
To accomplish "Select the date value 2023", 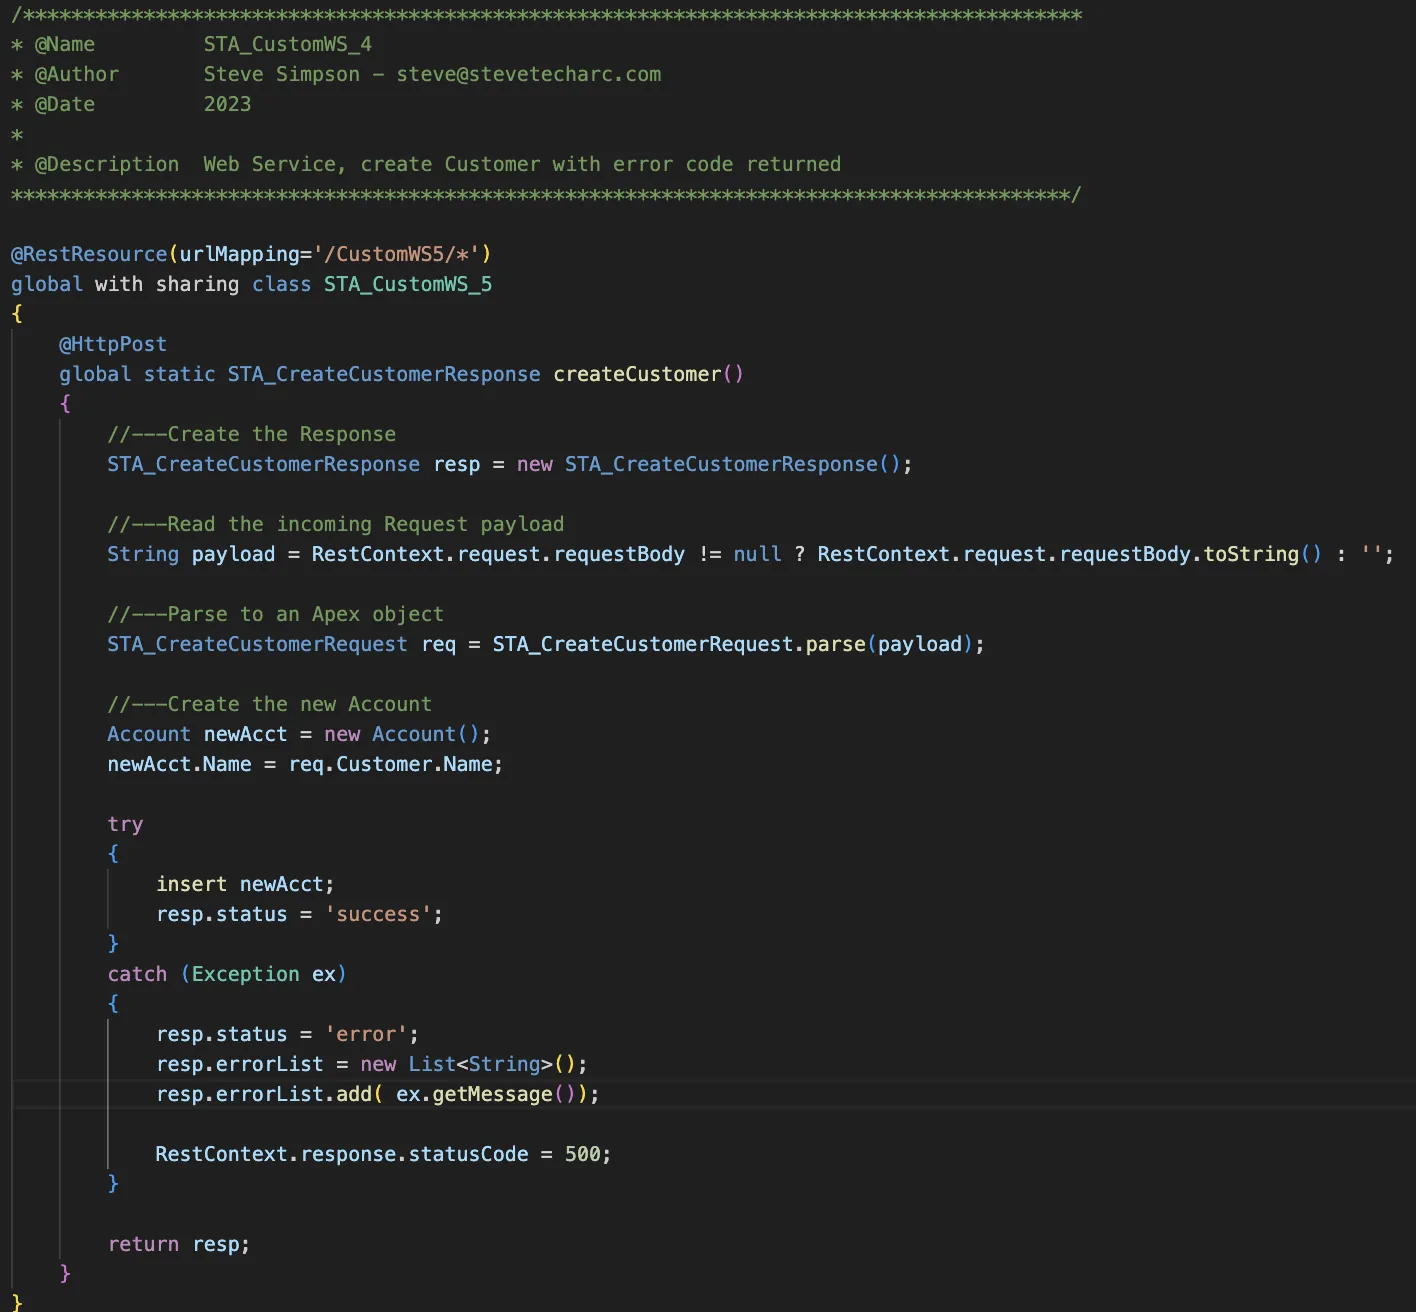I will (228, 104).
